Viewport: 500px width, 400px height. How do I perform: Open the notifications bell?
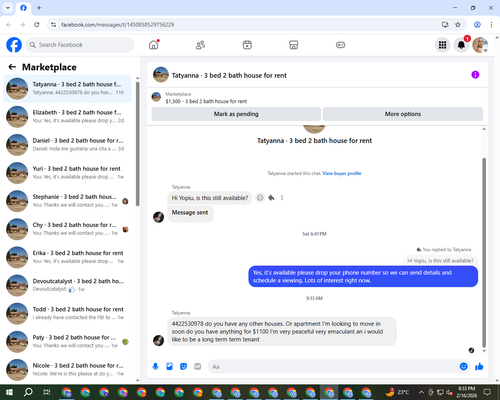click(461, 45)
